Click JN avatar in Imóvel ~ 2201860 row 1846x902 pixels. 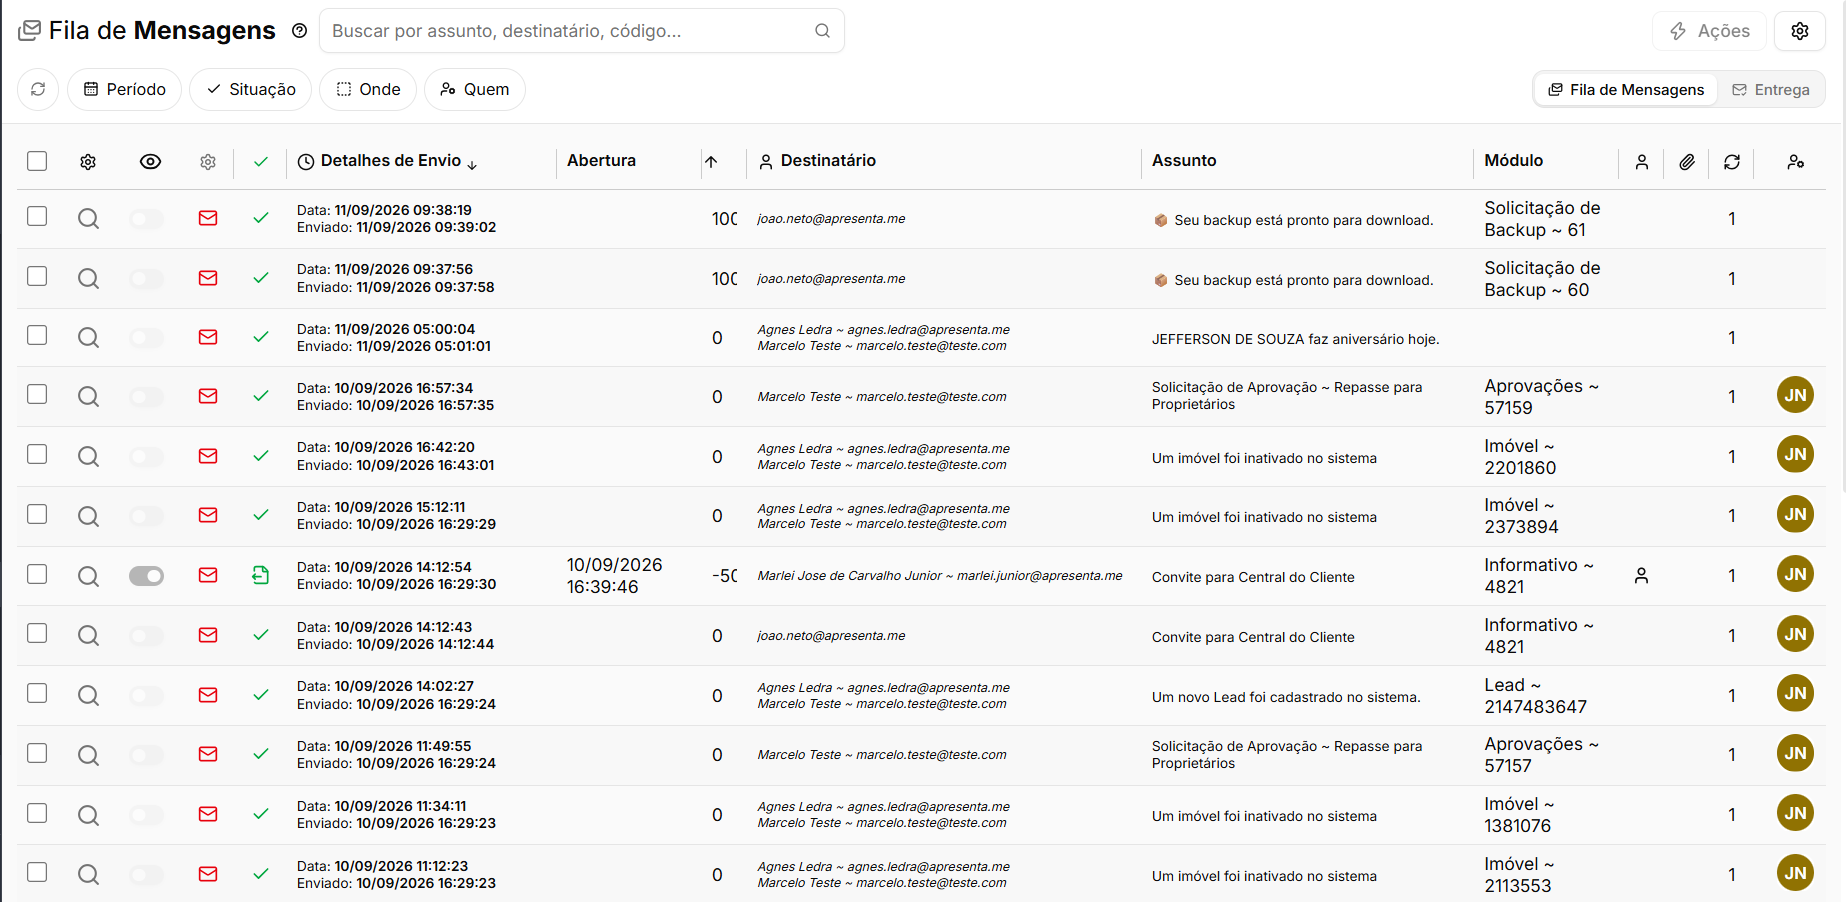coord(1795,455)
